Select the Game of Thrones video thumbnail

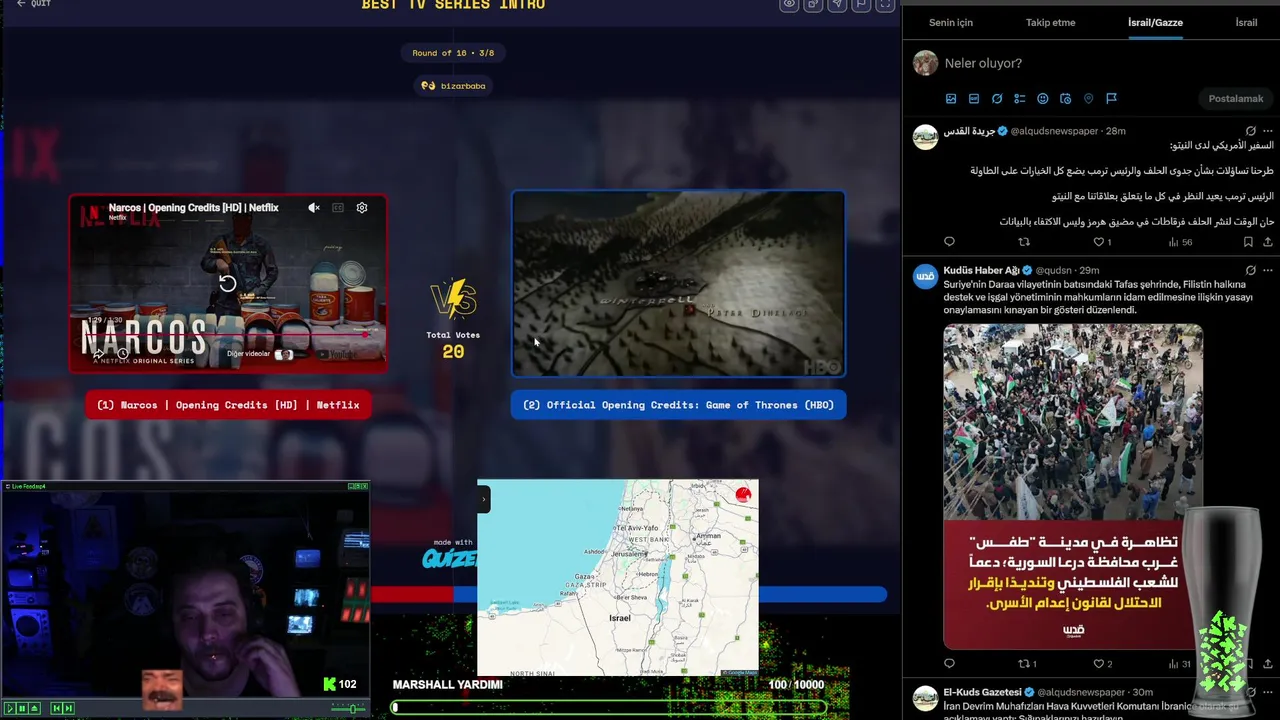click(x=678, y=284)
